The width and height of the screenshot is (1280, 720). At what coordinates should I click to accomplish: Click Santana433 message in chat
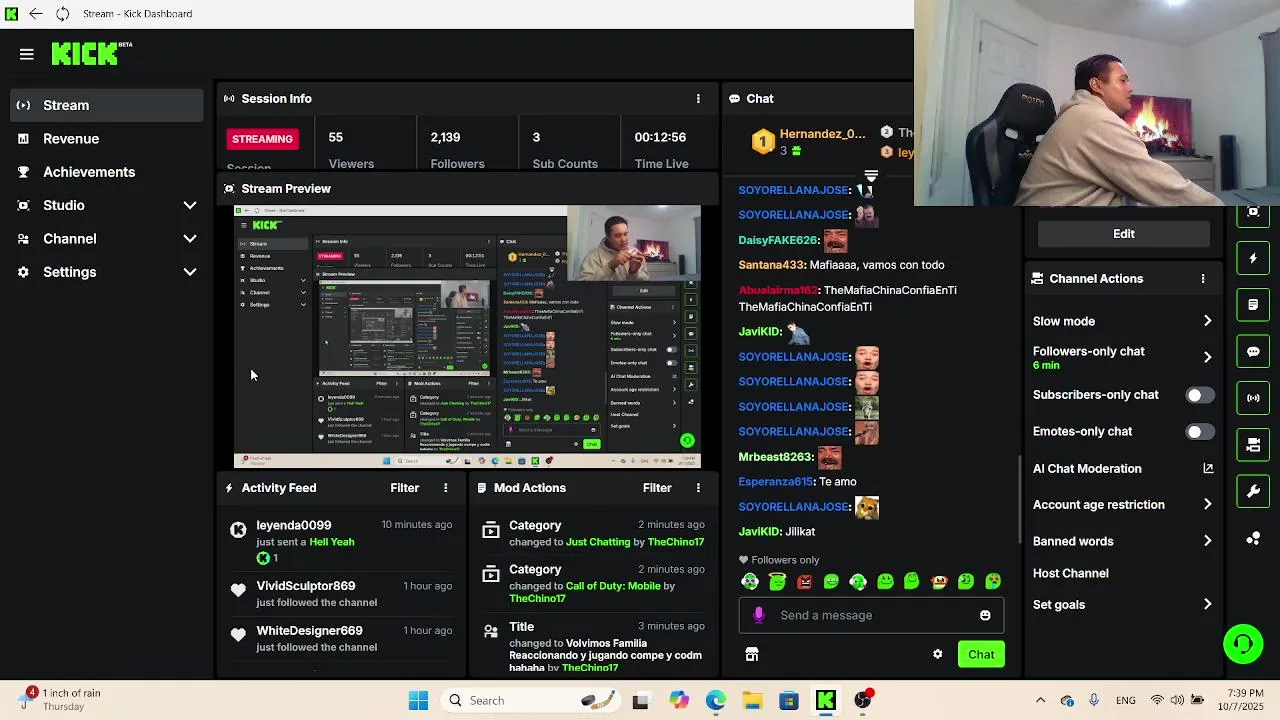[x=841, y=265]
